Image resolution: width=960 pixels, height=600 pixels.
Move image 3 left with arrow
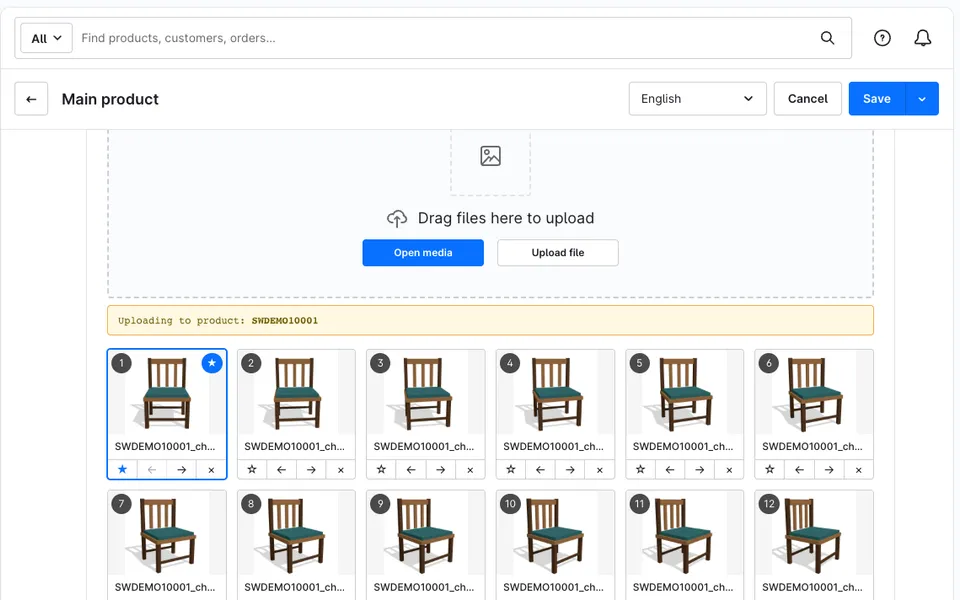click(x=411, y=470)
